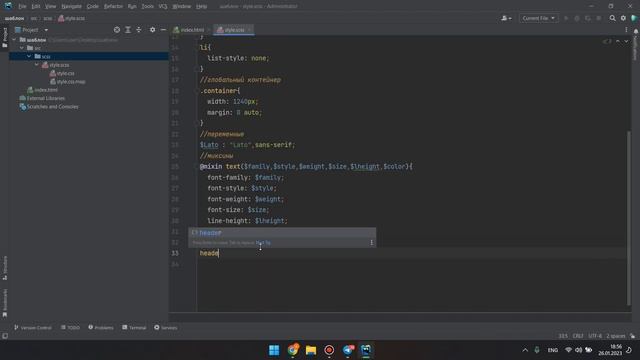This screenshot has height=360, width=640.
Task: Toggle tool window bars bottom-left icon
Action: pyautogui.click(x=5, y=336)
